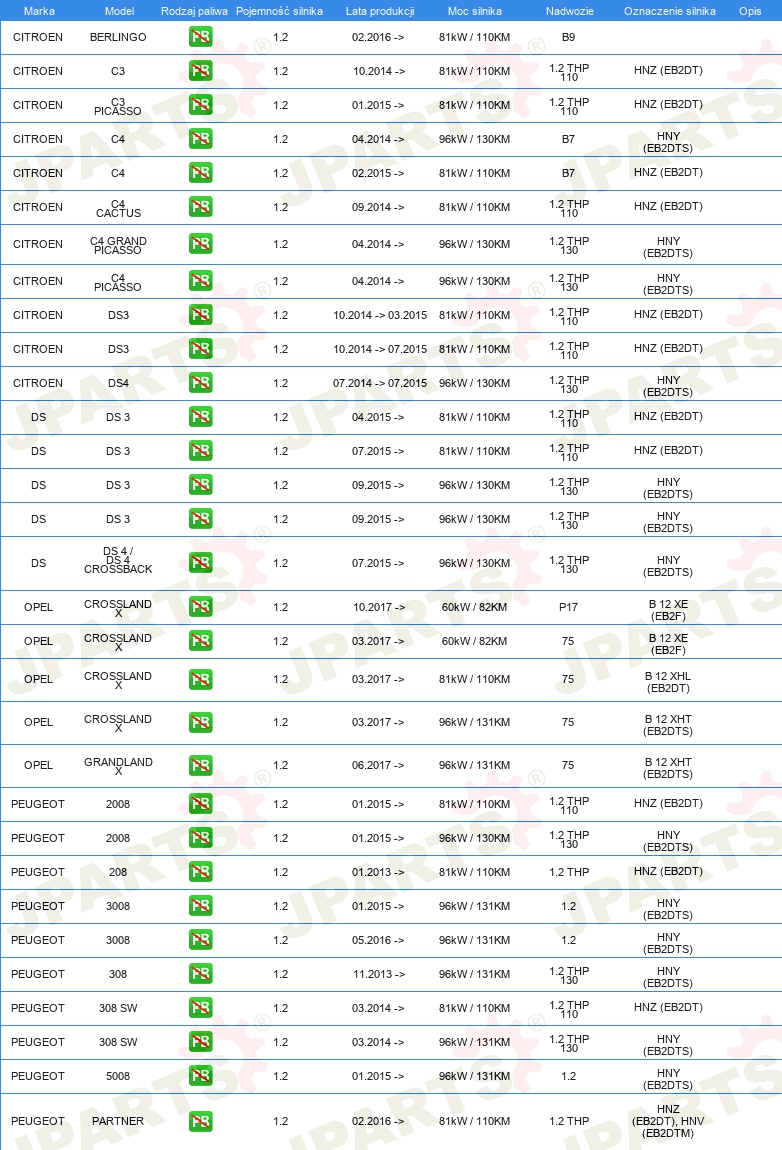Click the 'B 12 XHT (EB2DTS)' cell in the GRANDLAND X row
The image size is (782, 1150).
click(668, 768)
